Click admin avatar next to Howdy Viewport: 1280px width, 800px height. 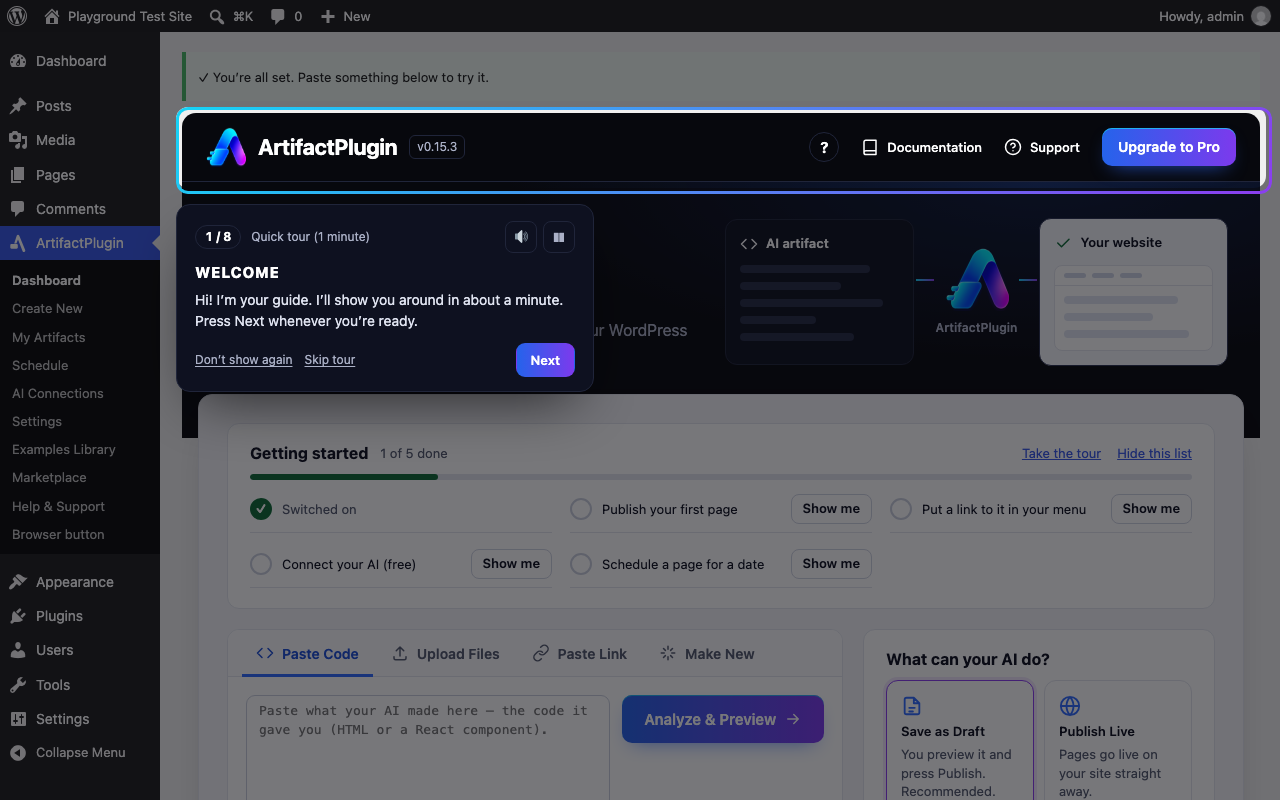click(x=1261, y=16)
